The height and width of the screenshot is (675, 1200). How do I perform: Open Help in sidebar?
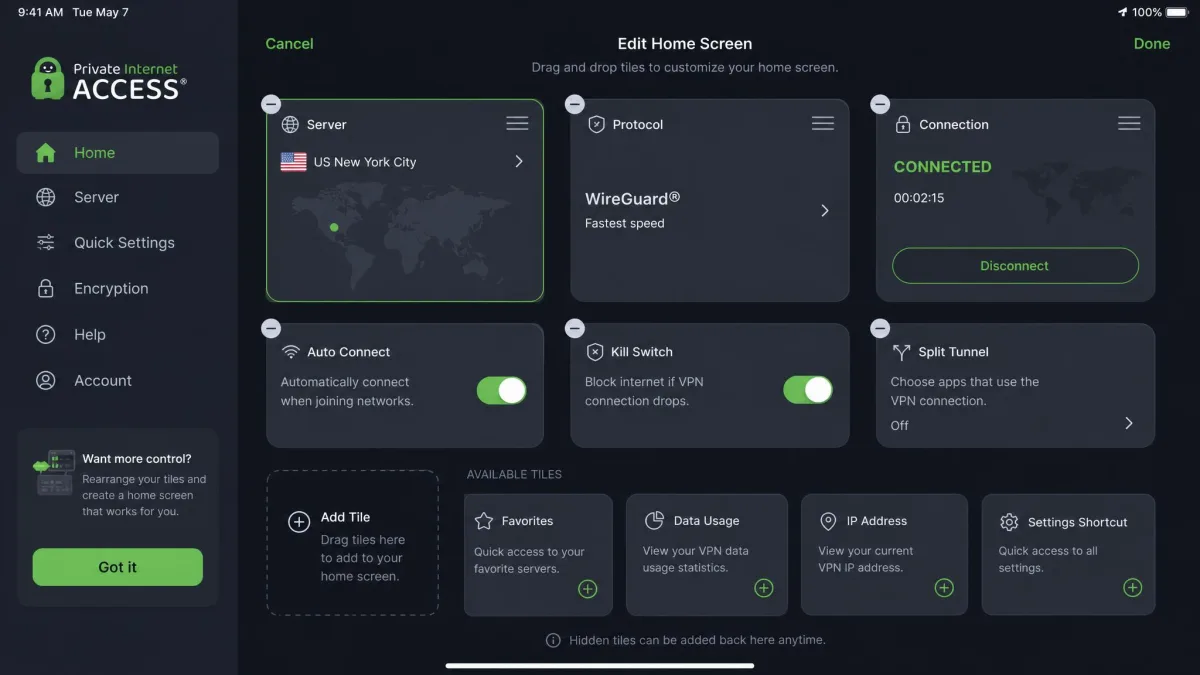pos(118,334)
